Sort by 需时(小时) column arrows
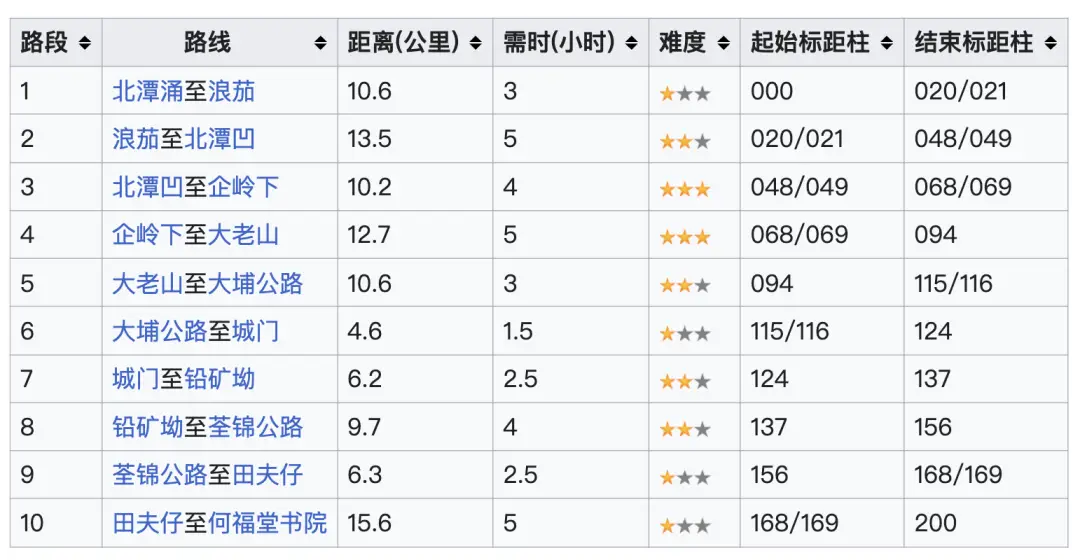The image size is (1080, 560). tap(631, 43)
